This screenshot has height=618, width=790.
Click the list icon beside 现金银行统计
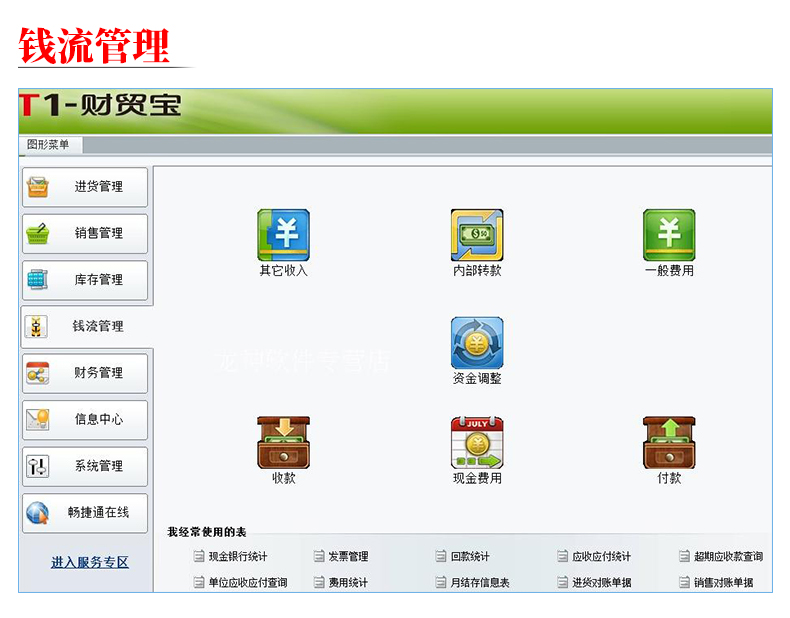coord(199,556)
